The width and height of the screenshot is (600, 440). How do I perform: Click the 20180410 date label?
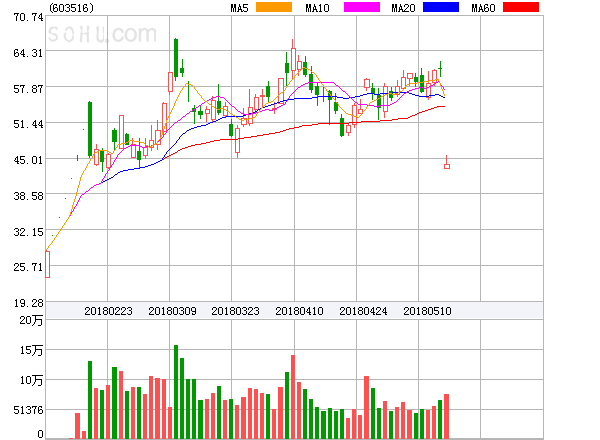point(299,311)
